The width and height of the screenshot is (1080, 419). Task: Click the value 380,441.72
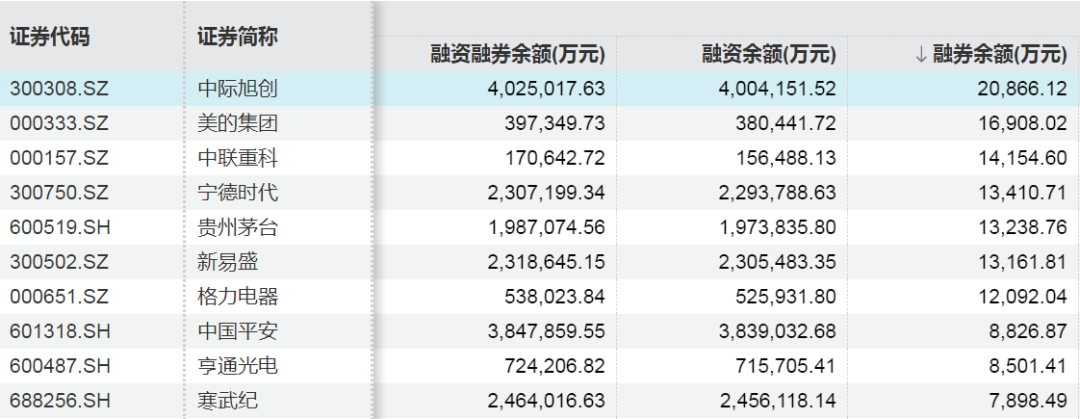[786, 123]
